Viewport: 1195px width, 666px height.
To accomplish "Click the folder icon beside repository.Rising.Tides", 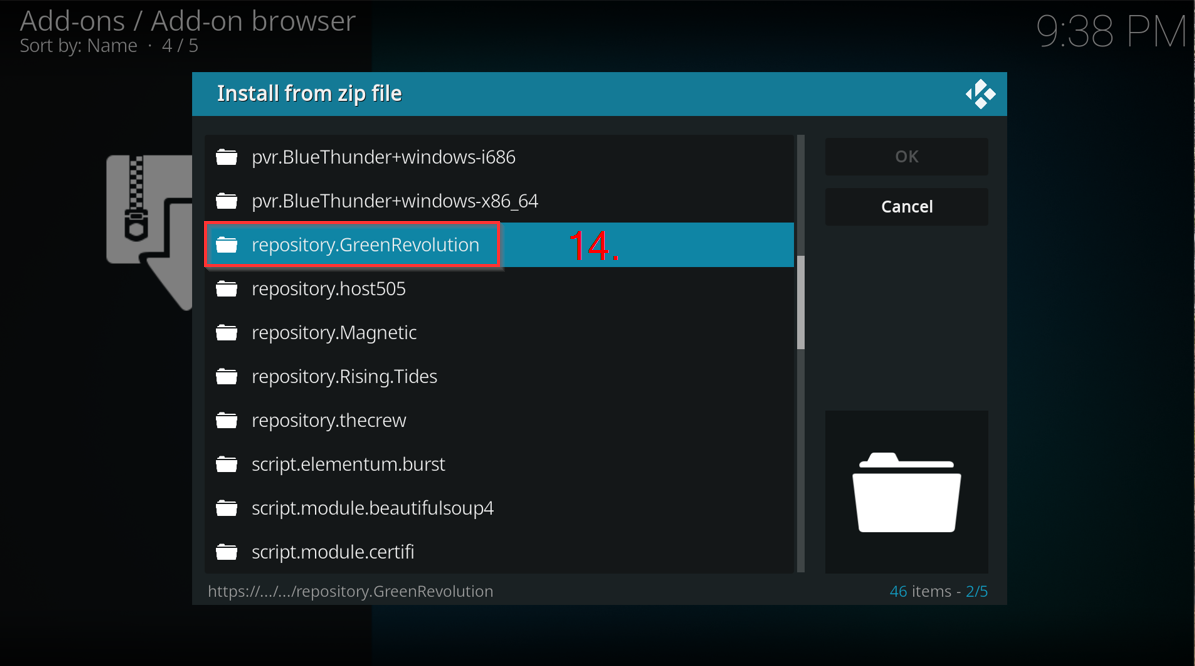I will point(226,376).
